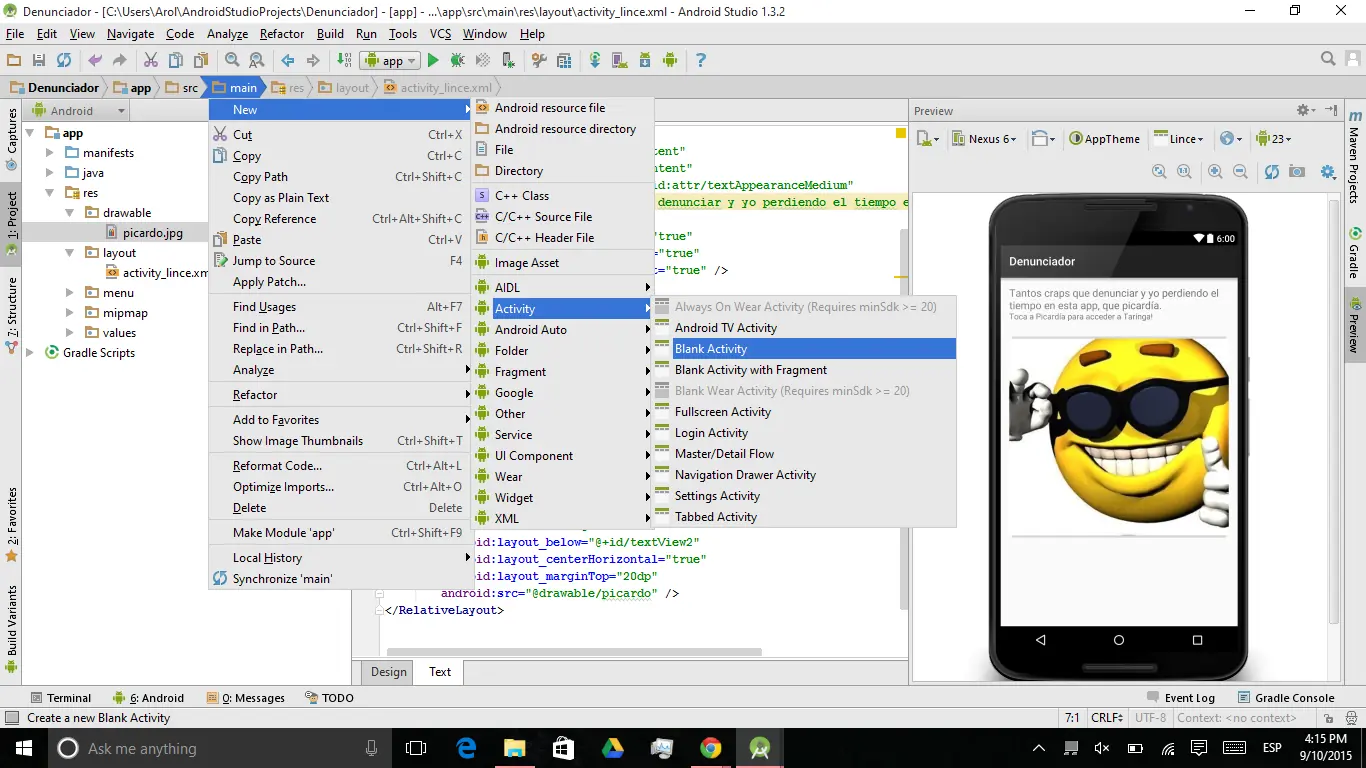This screenshot has height=768, width=1366.
Task: Open the Lince activity dropdown in Preview
Action: pos(1180,139)
